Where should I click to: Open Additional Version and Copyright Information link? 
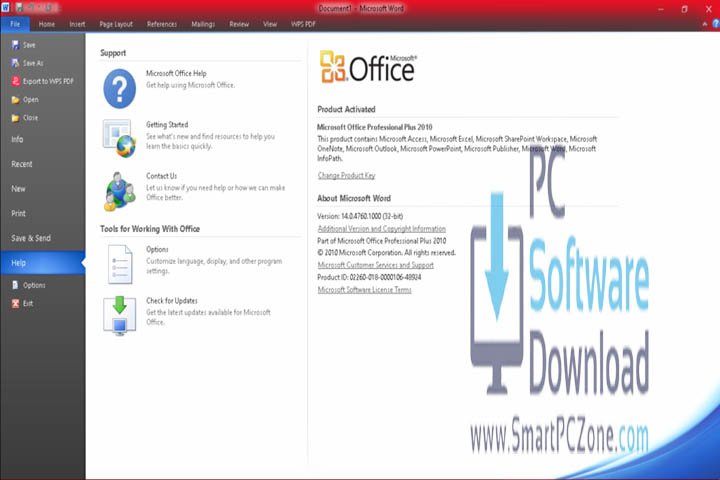382,228
